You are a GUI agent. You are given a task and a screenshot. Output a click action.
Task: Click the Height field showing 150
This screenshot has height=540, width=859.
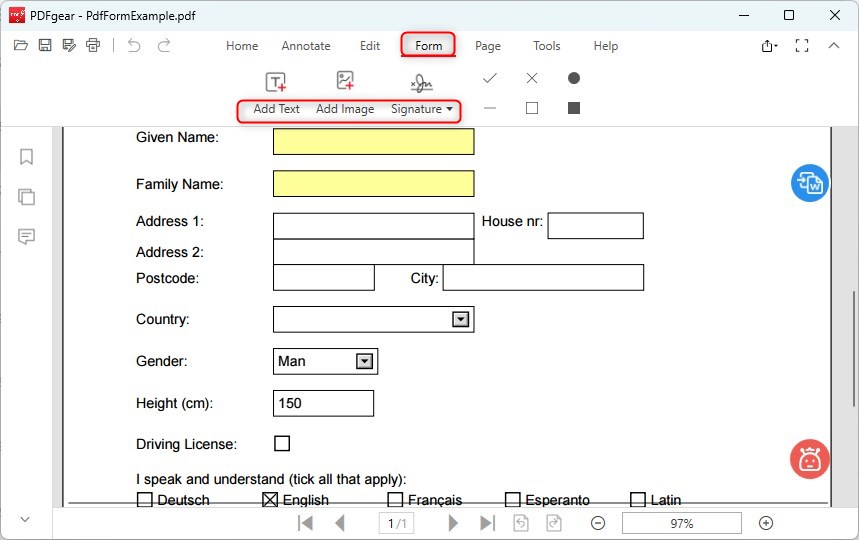pyautogui.click(x=323, y=404)
